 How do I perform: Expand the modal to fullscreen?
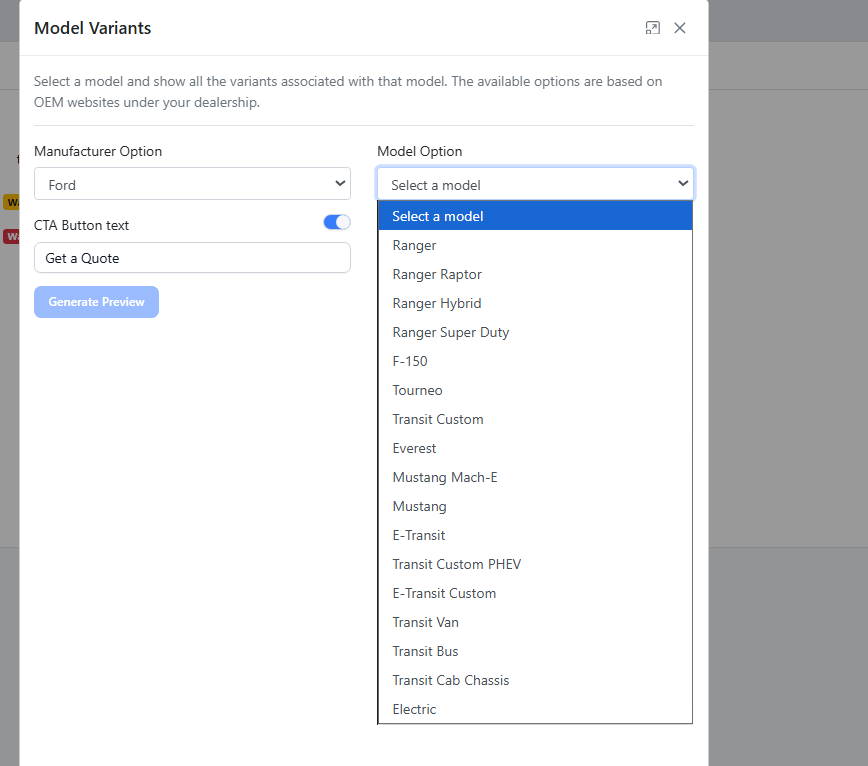click(653, 28)
